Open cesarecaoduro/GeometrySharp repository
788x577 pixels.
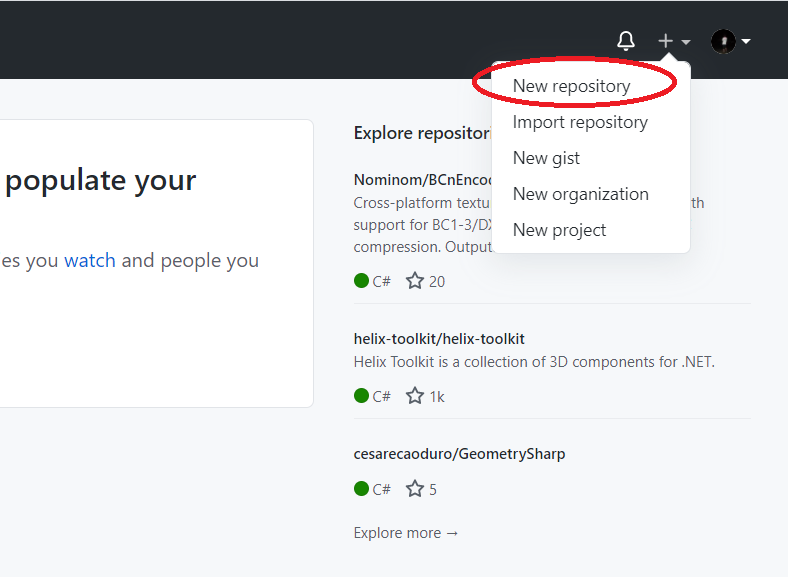click(459, 454)
